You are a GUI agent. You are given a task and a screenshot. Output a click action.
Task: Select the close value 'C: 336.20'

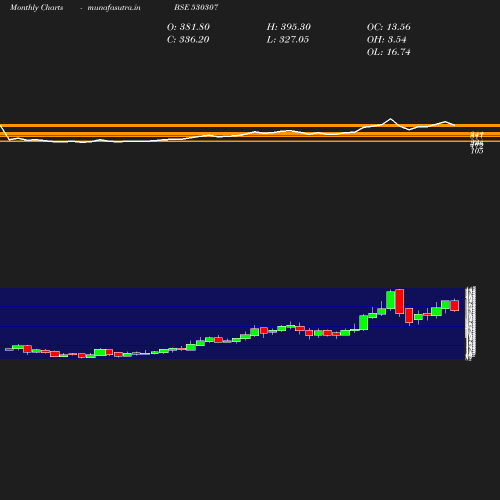pyautogui.click(x=188, y=40)
